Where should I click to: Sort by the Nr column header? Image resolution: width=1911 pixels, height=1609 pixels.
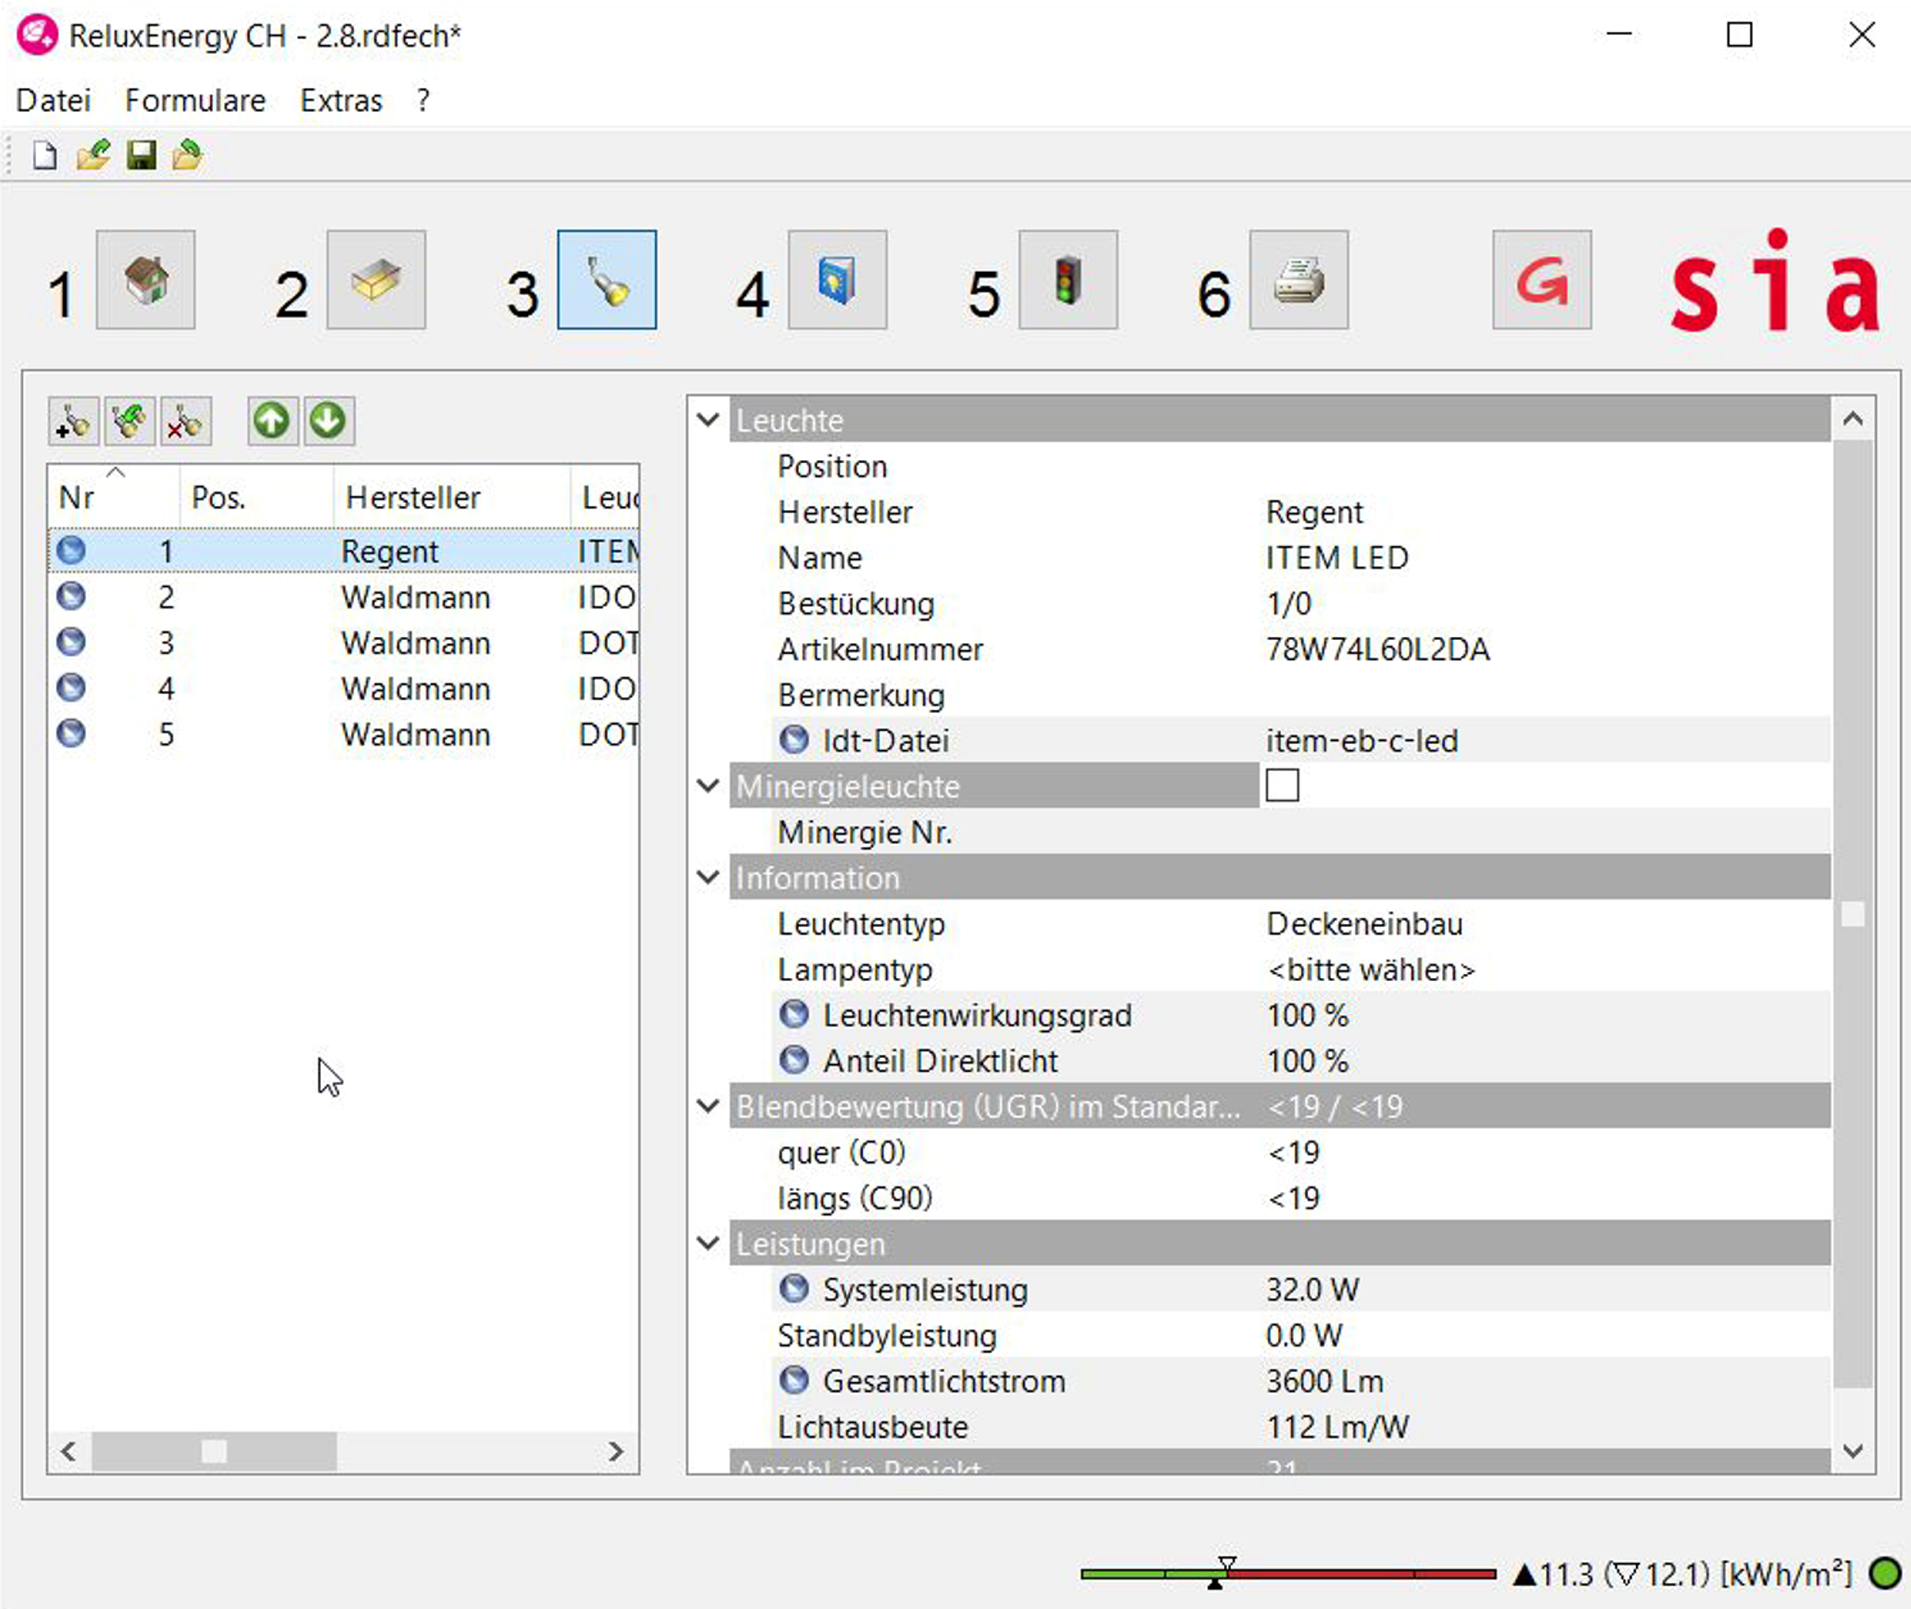(x=114, y=497)
